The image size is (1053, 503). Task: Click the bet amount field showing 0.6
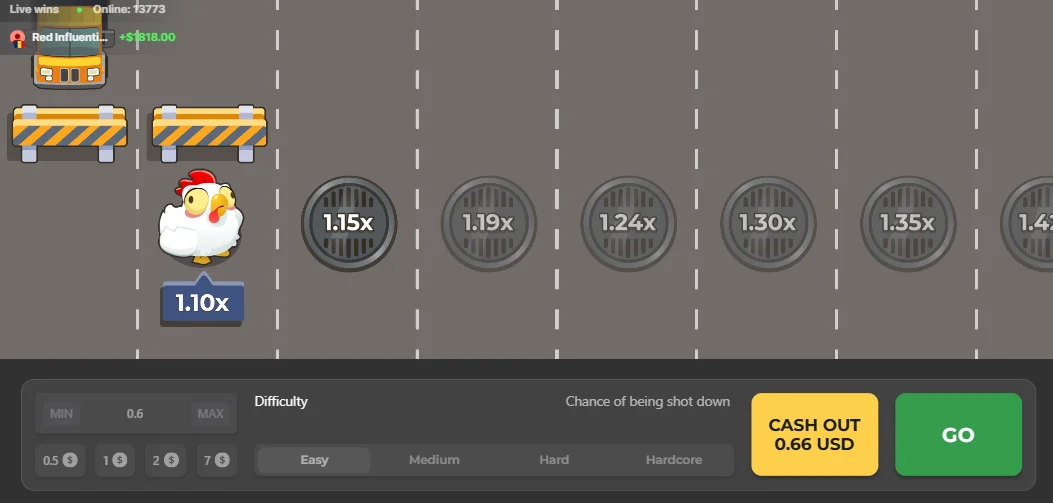coord(135,414)
